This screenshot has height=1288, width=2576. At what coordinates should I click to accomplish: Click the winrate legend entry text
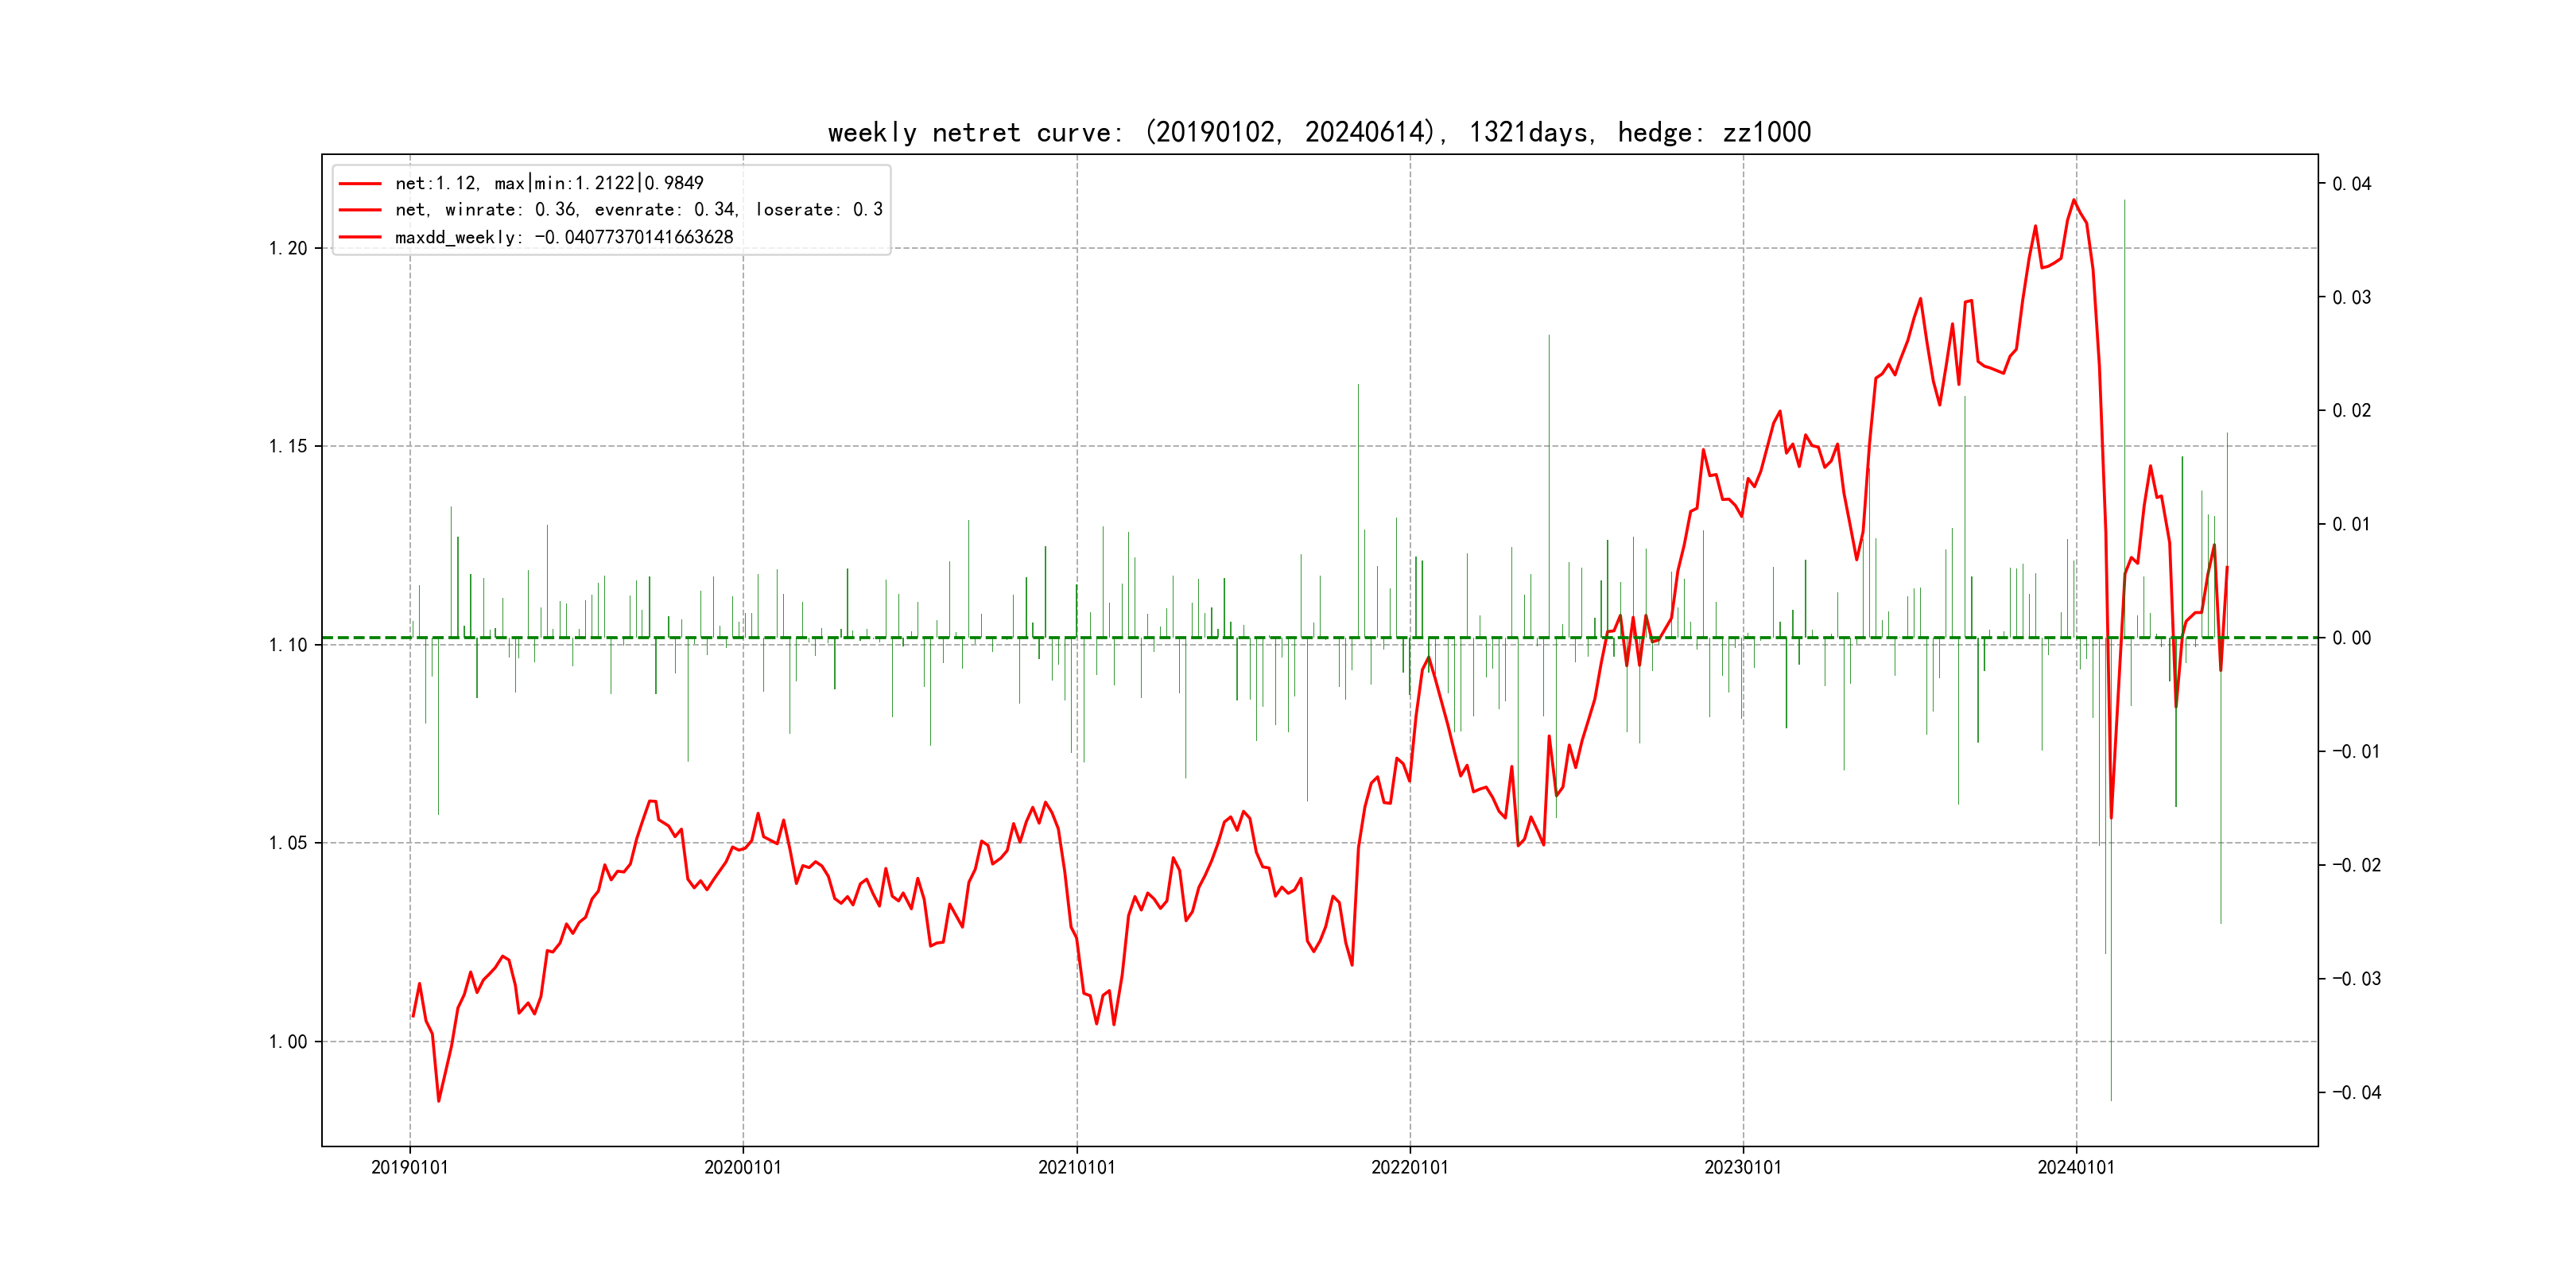[x=638, y=210]
